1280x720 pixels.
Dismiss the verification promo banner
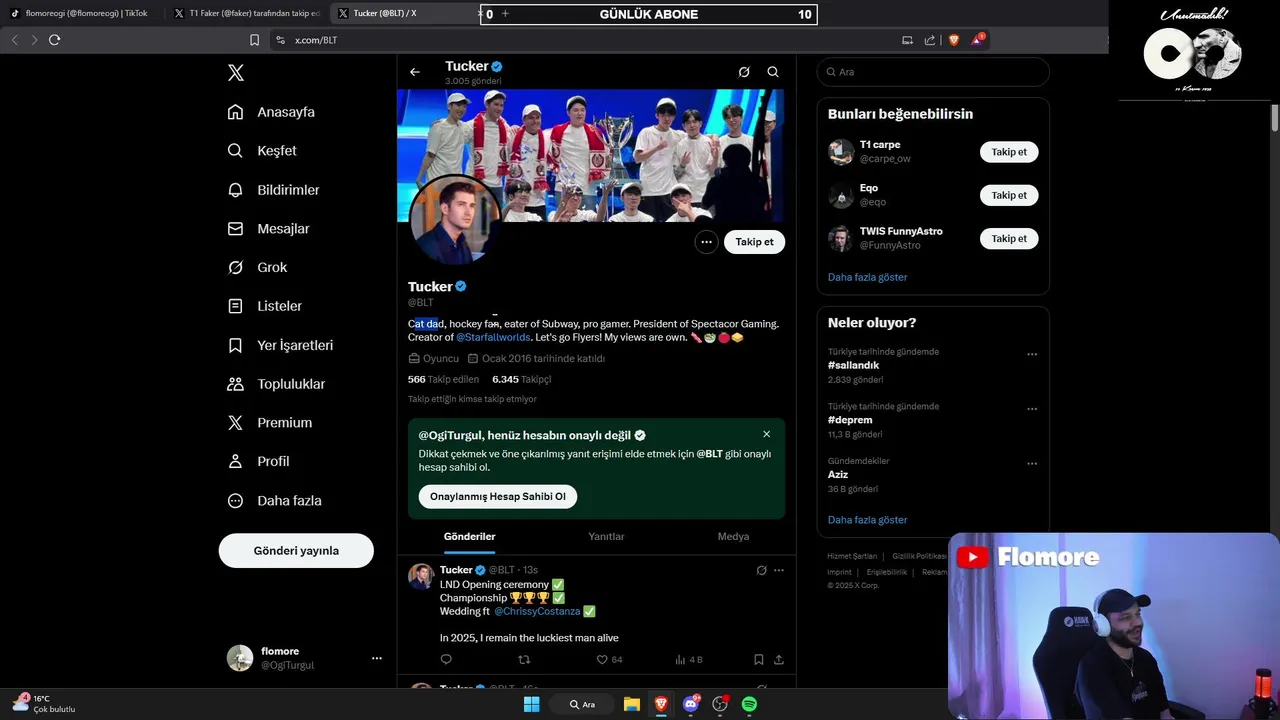tap(767, 434)
